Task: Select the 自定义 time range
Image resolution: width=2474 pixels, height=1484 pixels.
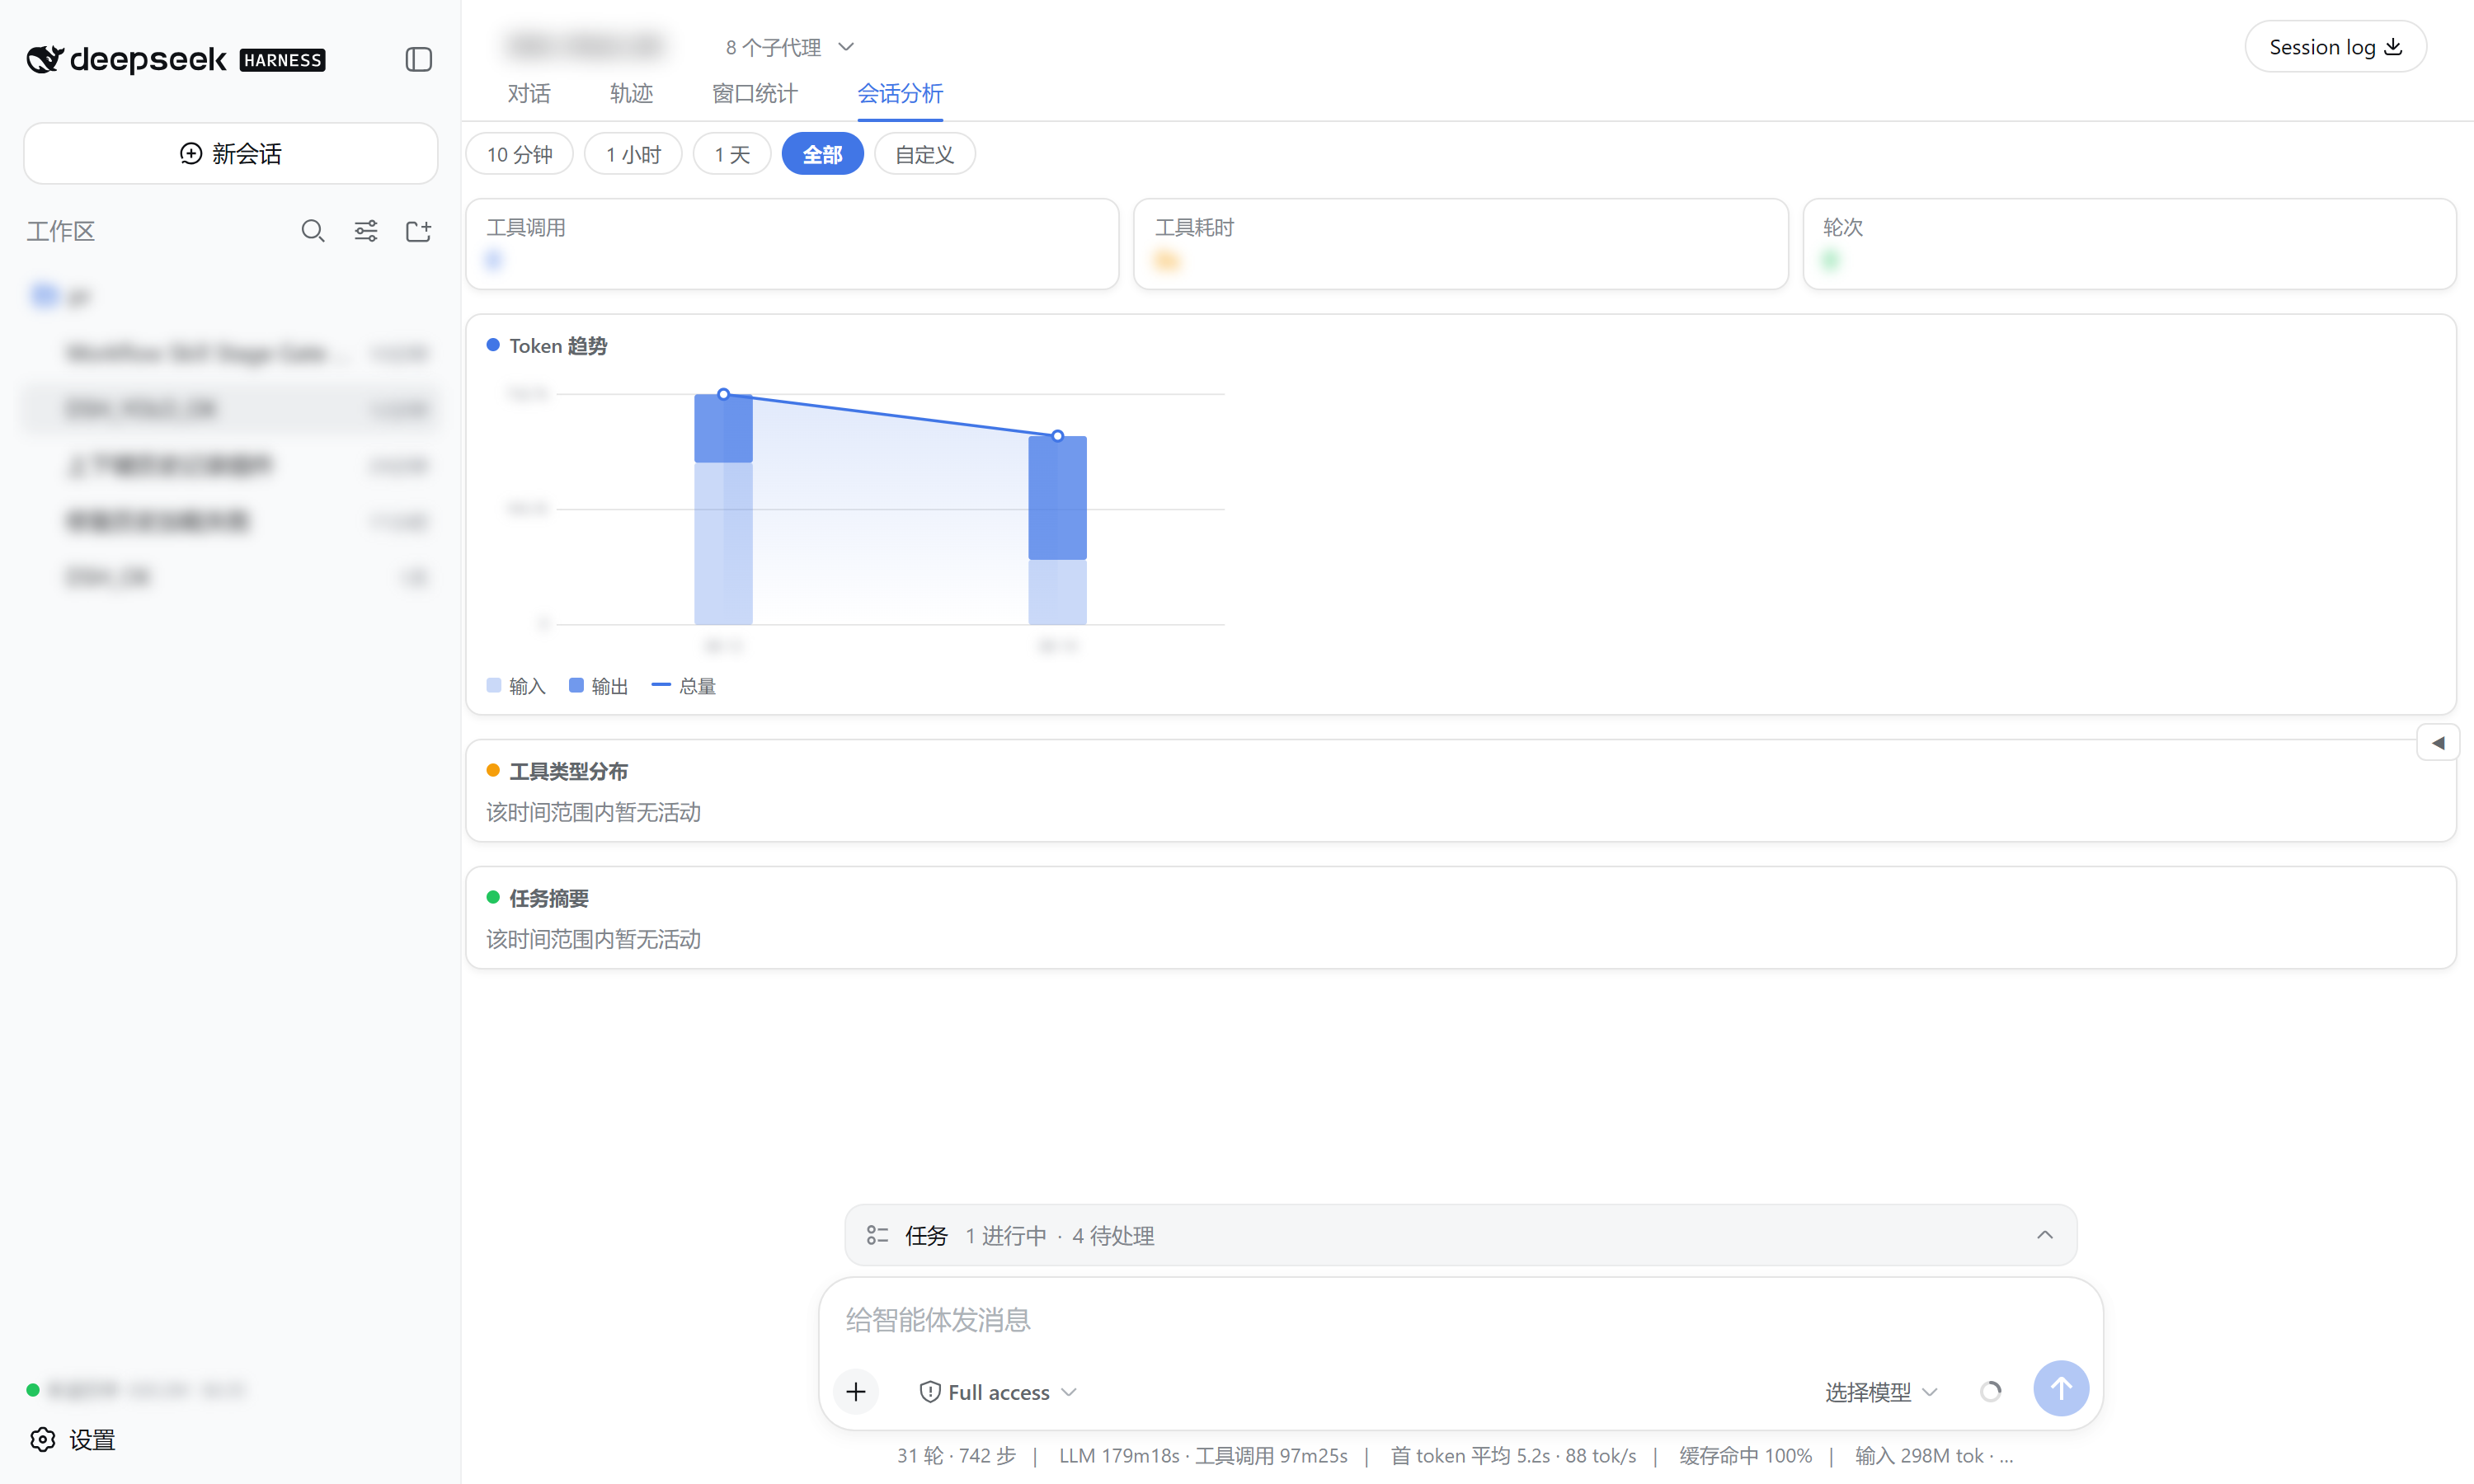Action: [925, 154]
